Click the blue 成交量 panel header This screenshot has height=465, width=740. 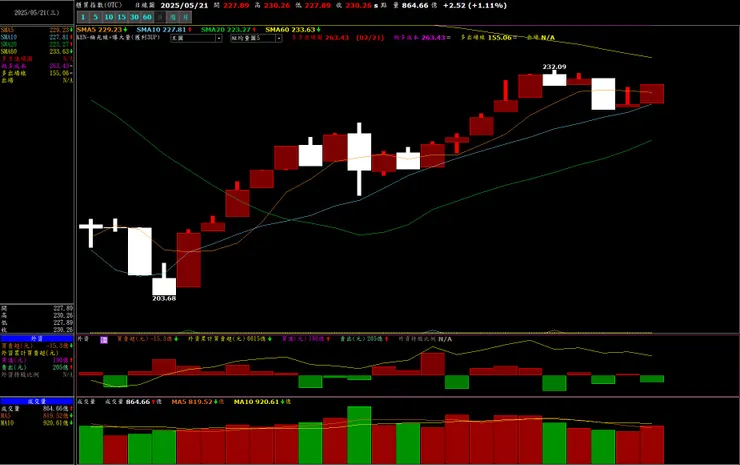[37, 401]
